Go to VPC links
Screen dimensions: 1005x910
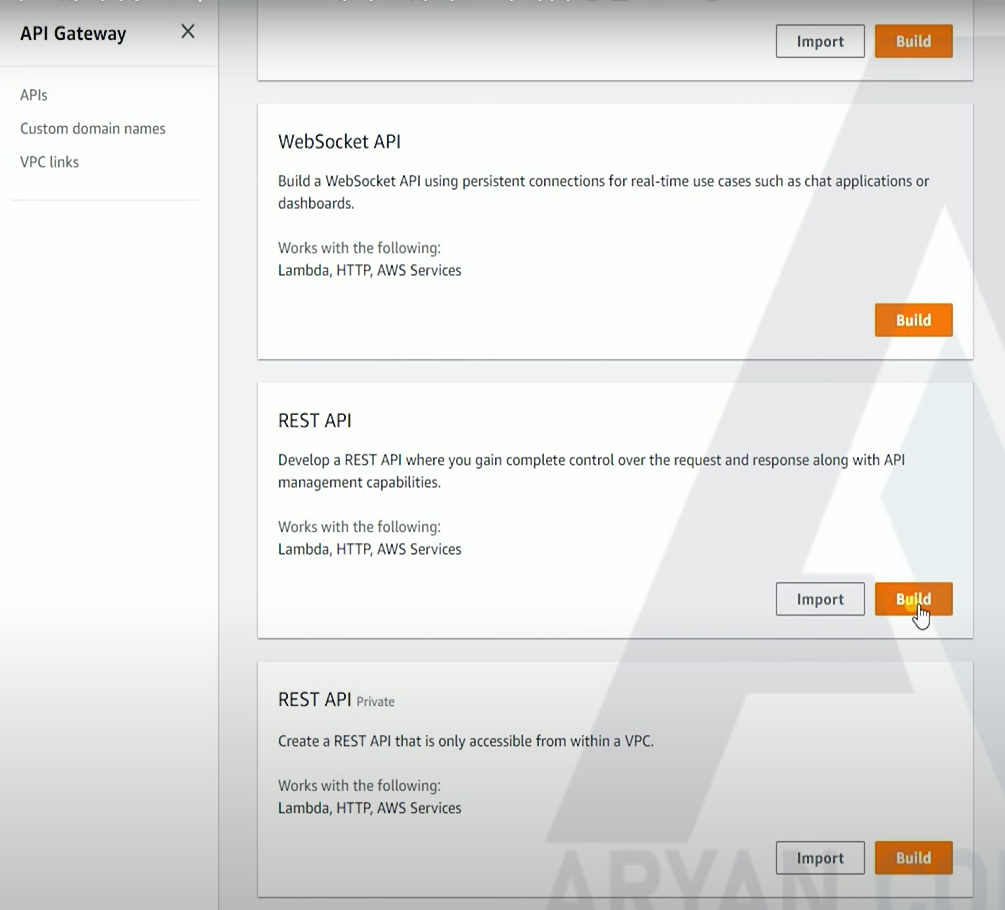tap(49, 161)
